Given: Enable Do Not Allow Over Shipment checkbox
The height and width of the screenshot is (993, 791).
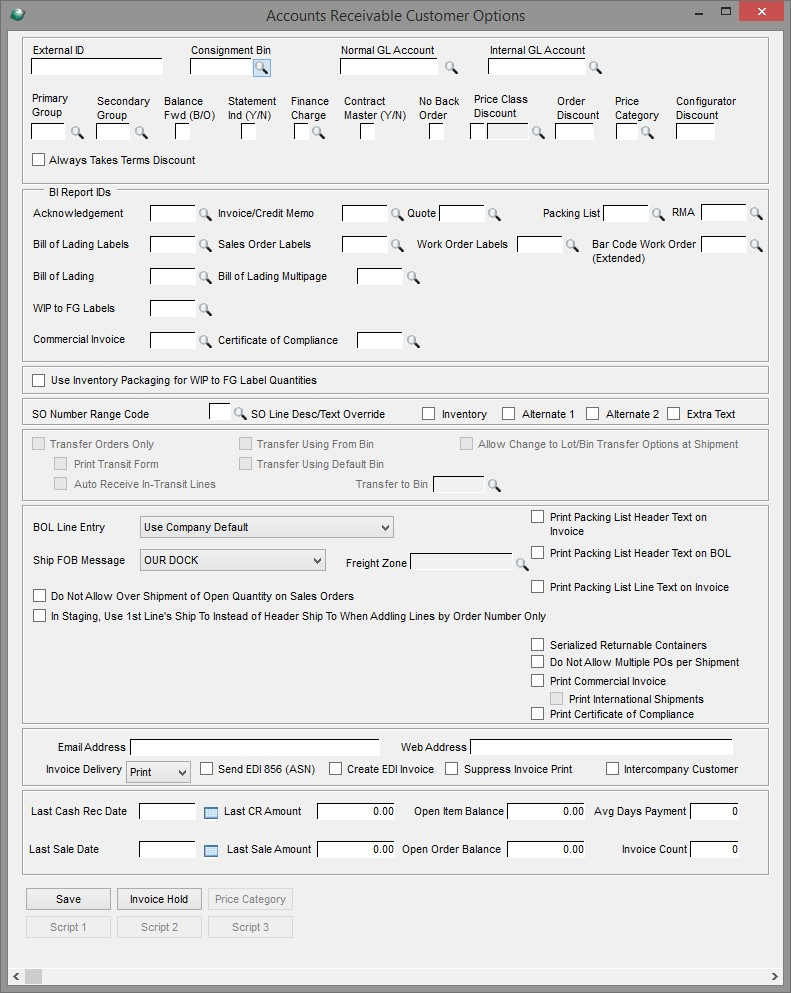Looking at the screenshot, I should (x=39, y=596).
